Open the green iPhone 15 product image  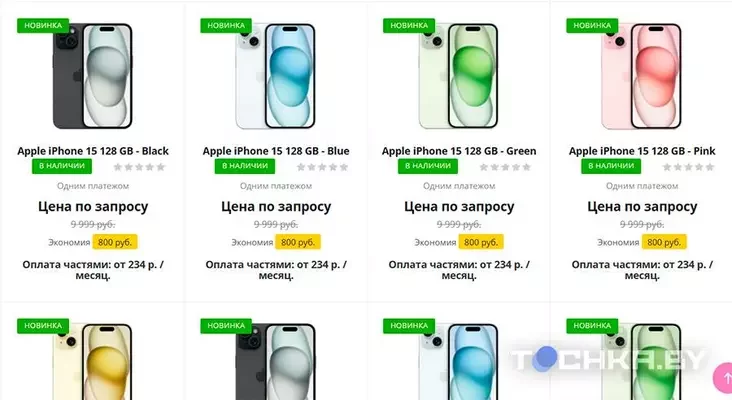(458, 76)
